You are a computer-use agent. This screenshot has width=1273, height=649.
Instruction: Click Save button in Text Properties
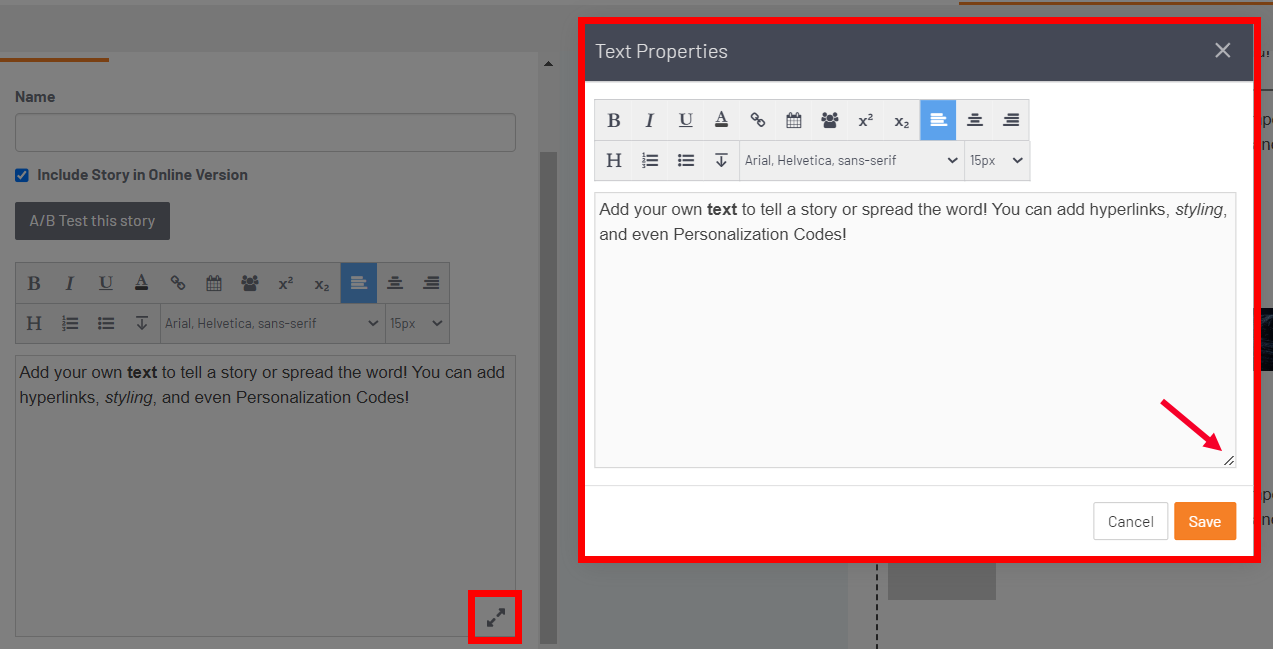pos(1204,521)
